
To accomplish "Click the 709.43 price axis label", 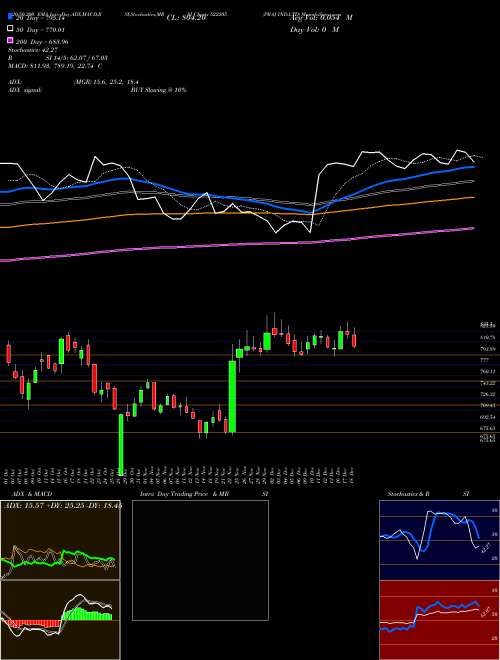I will point(487,406).
